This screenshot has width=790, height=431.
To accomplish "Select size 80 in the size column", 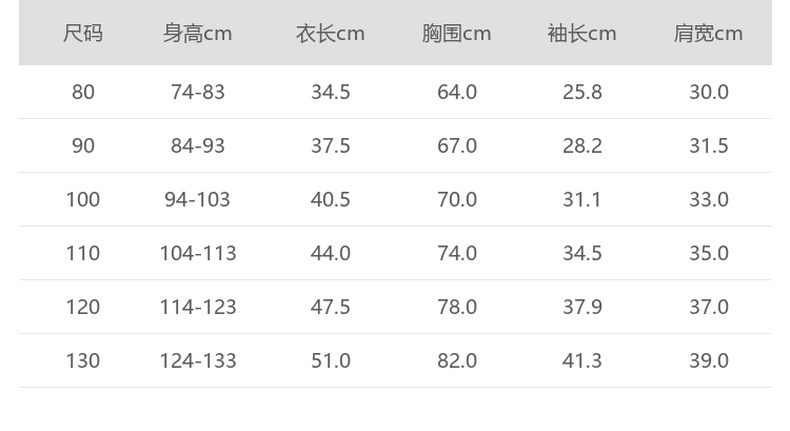I will pyautogui.click(x=83, y=92).
